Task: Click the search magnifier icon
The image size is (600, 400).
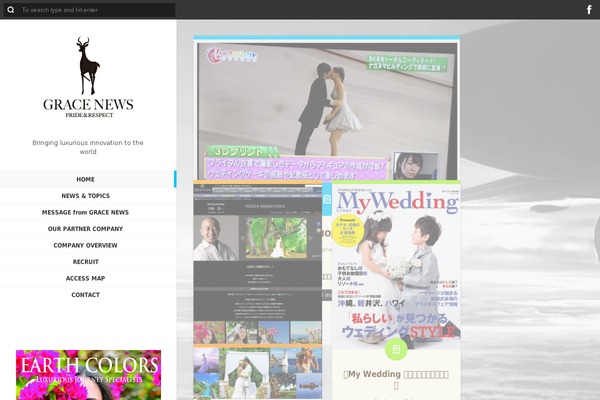Action: tap(11, 10)
